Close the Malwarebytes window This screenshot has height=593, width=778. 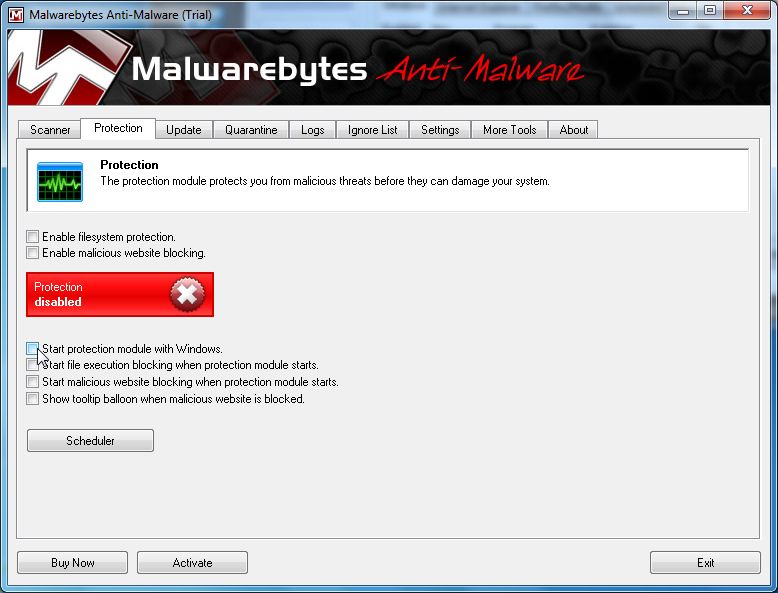(x=747, y=10)
